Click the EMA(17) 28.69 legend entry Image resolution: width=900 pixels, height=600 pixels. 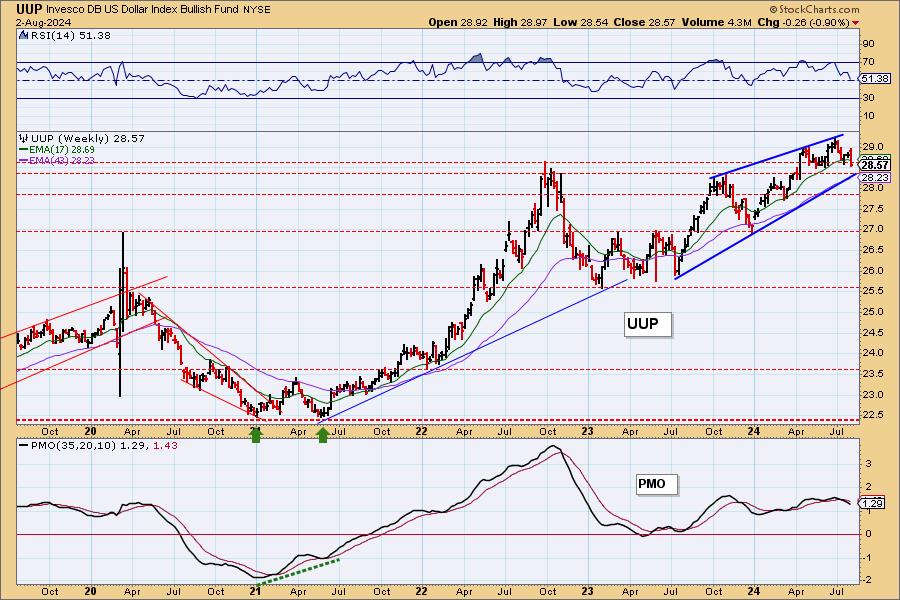pos(57,150)
